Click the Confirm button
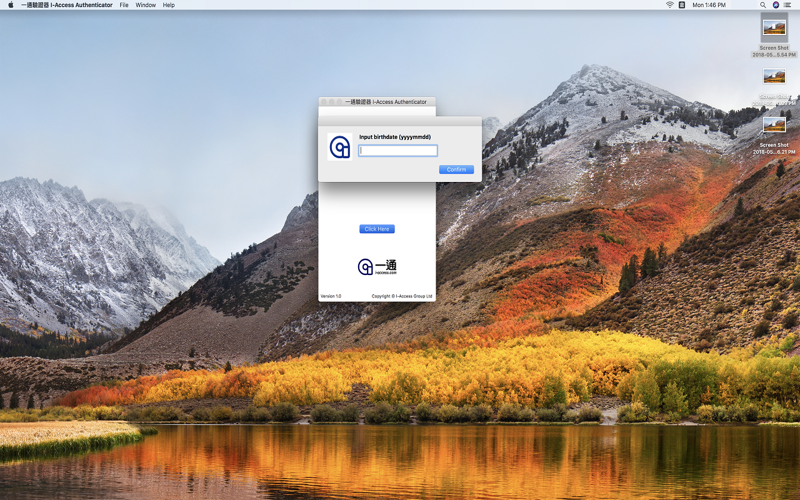800x500 pixels. 456,169
